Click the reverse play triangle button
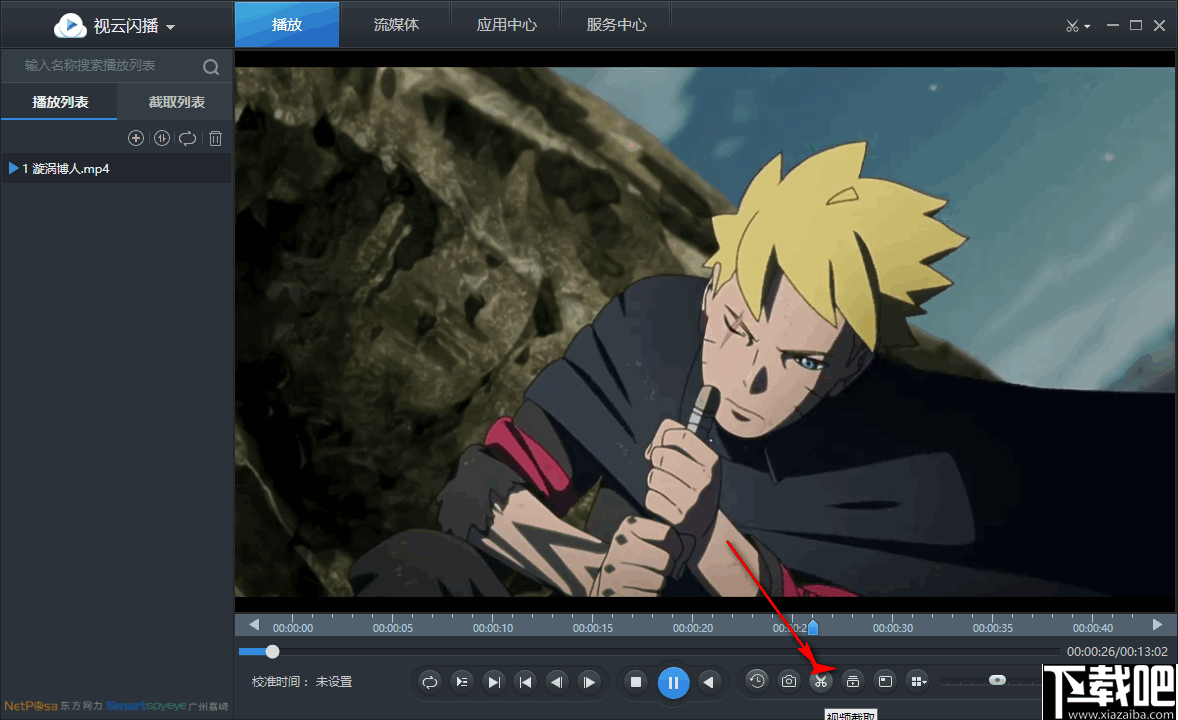Image resolution: width=1178 pixels, height=720 pixels. [x=708, y=682]
